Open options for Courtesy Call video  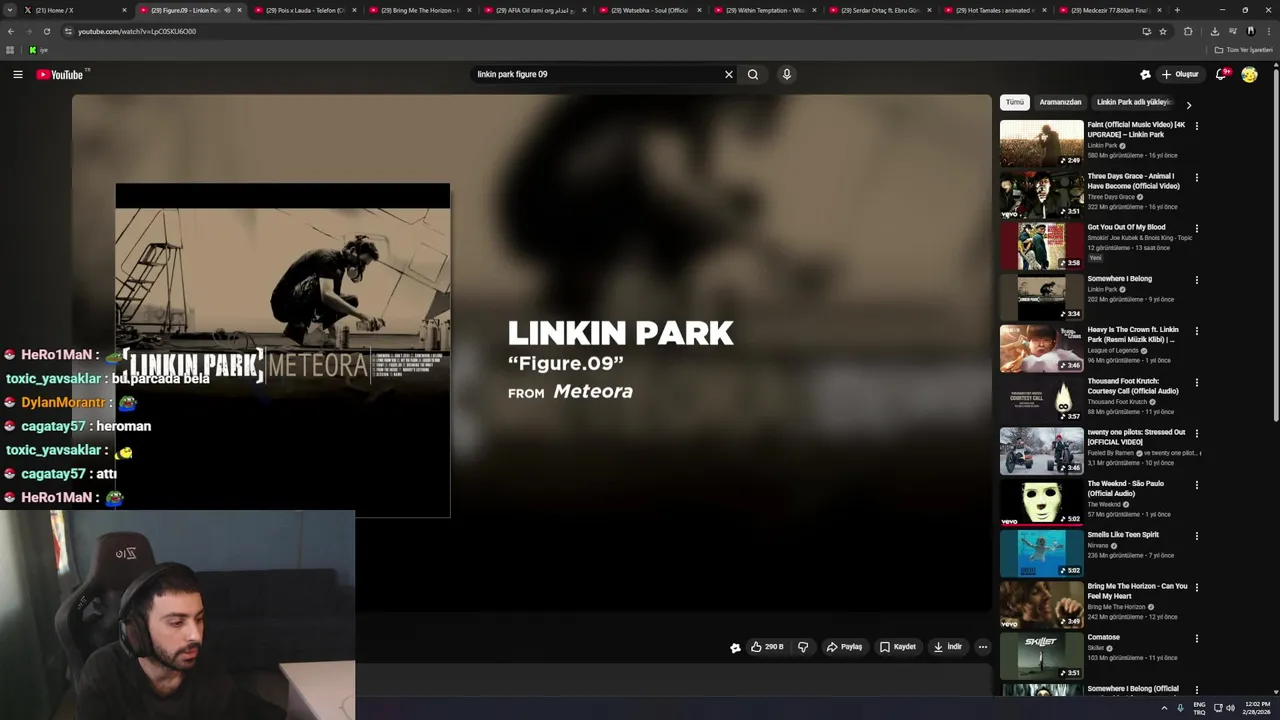pos(1196,382)
